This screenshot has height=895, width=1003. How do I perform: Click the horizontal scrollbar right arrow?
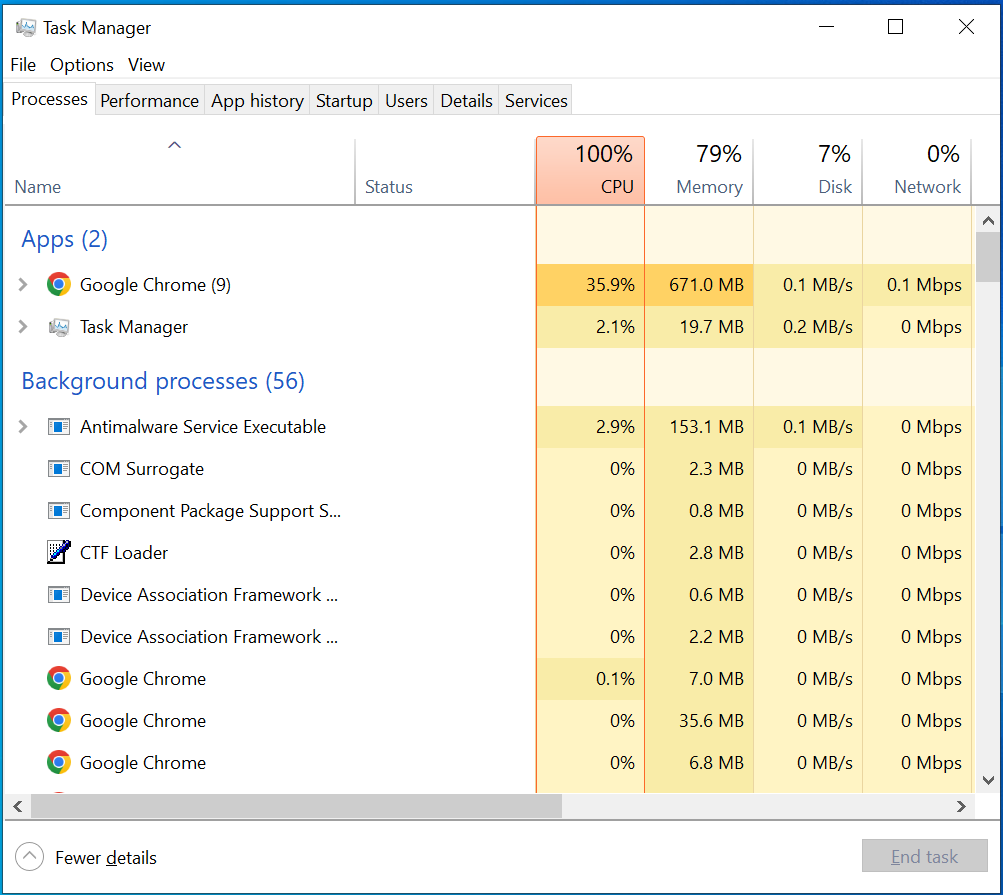point(962,806)
